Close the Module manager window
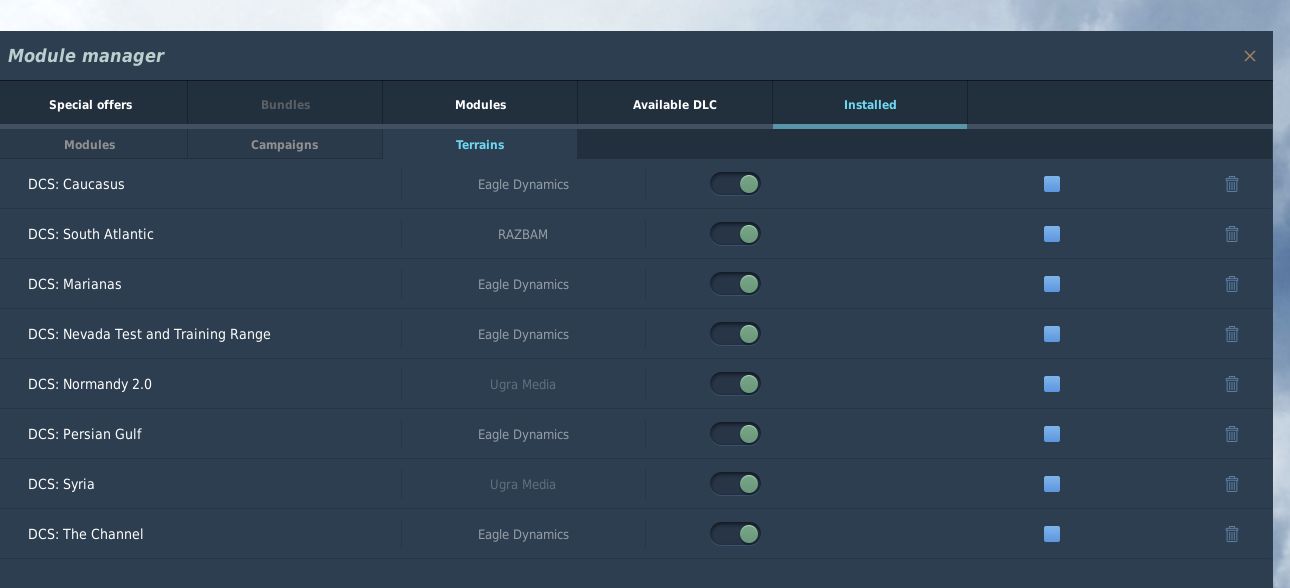 [1250, 56]
